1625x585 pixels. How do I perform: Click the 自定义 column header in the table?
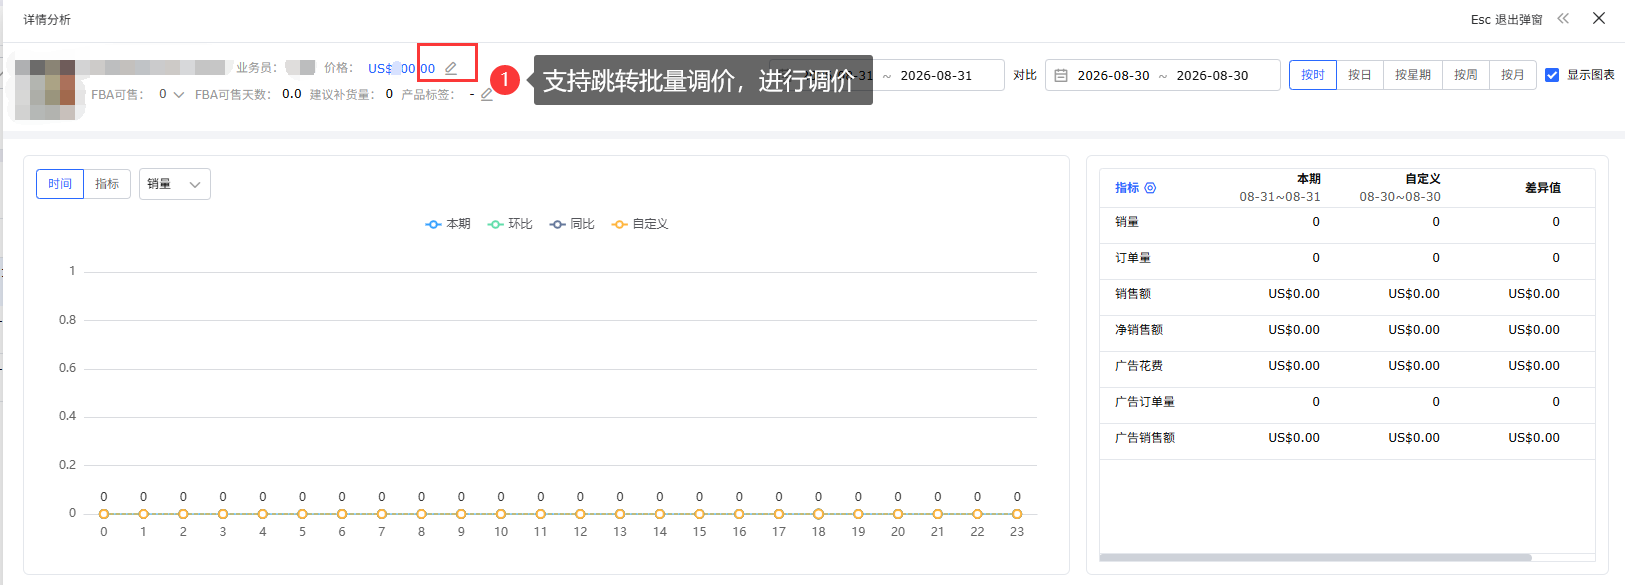[x=1423, y=179]
